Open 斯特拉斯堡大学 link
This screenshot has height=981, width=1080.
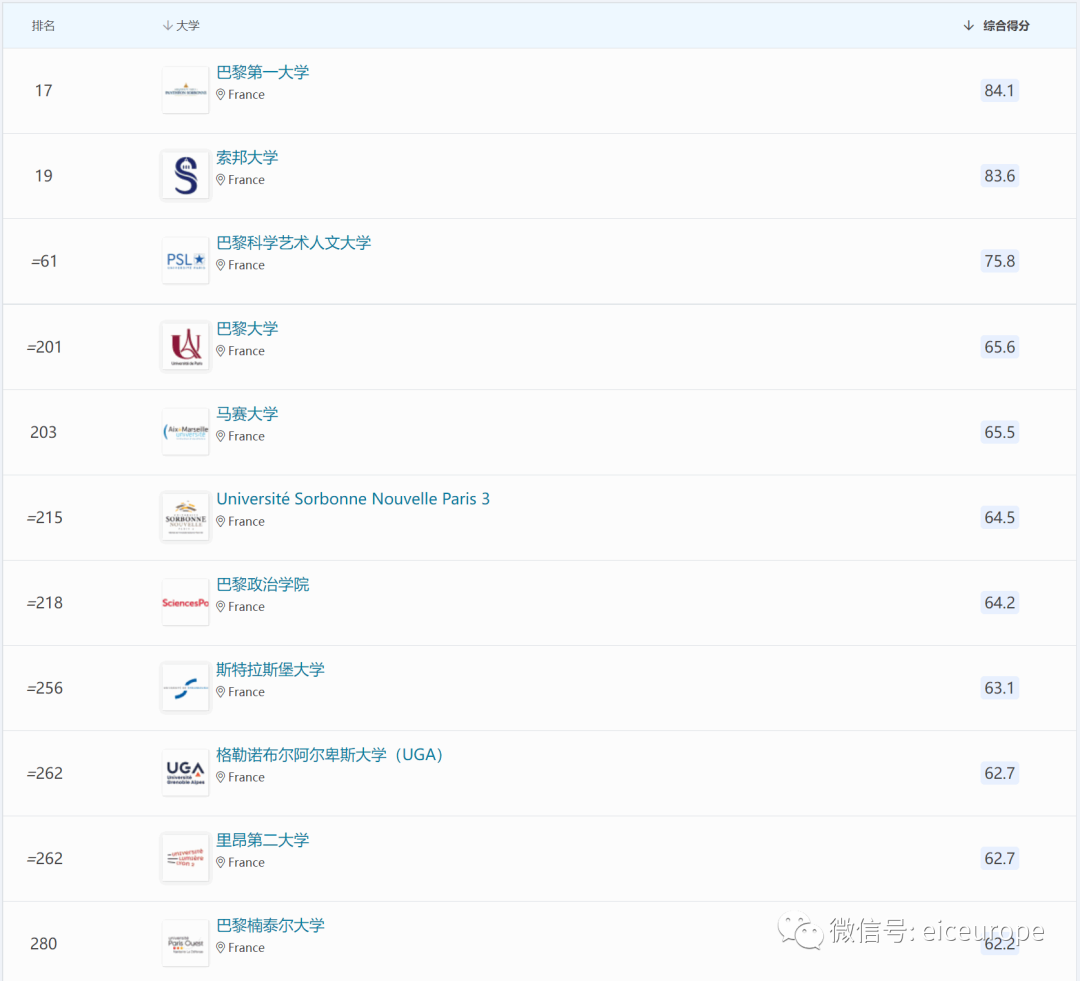[270, 670]
